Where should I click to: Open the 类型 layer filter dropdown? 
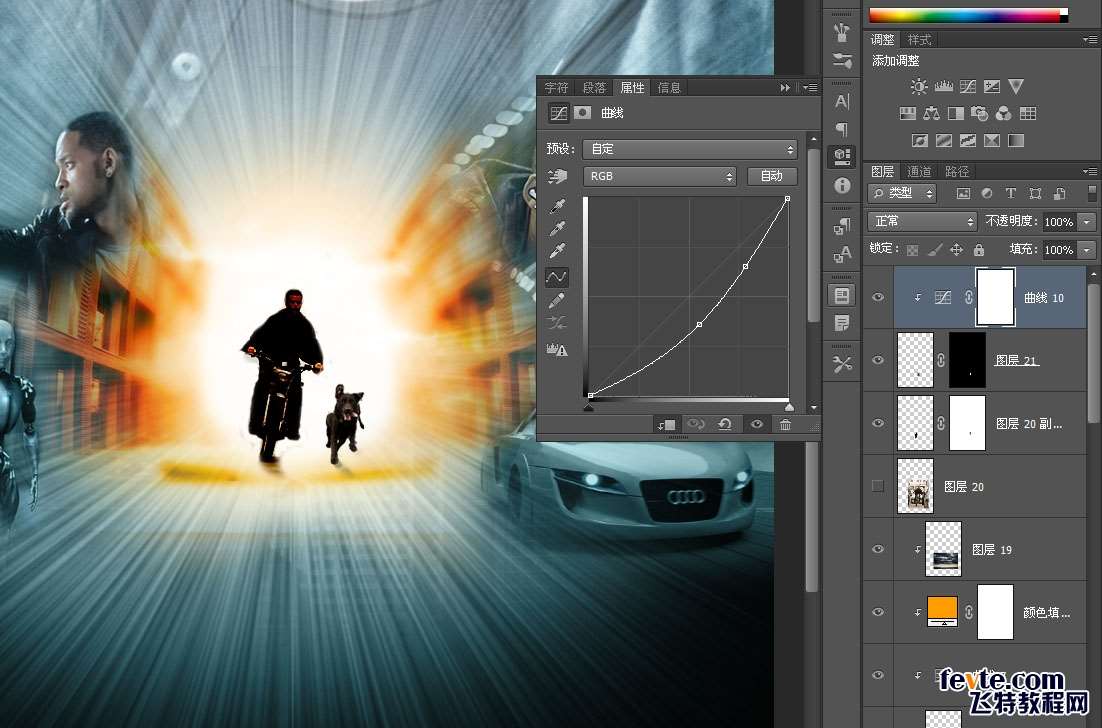[x=902, y=193]
